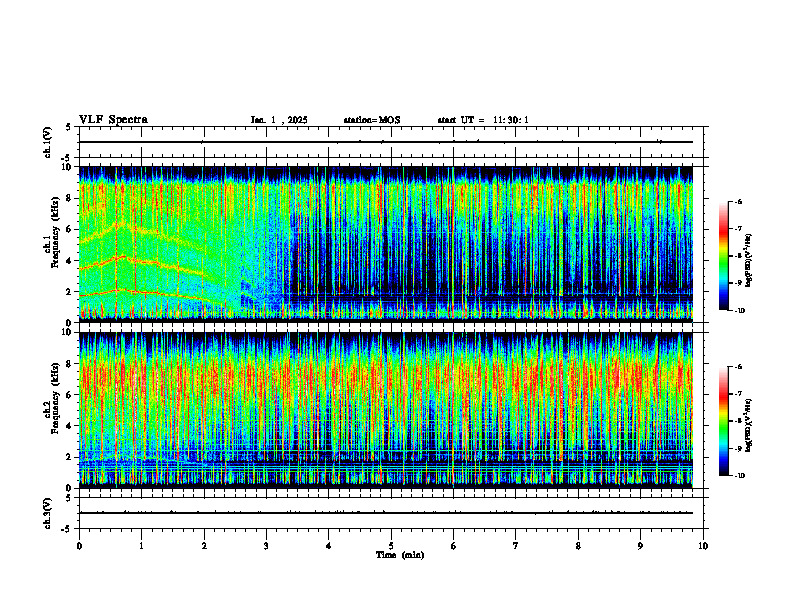Click the "ch.3(V)" axis label
The height and width of the screenshot is (612, 792).
47,513
